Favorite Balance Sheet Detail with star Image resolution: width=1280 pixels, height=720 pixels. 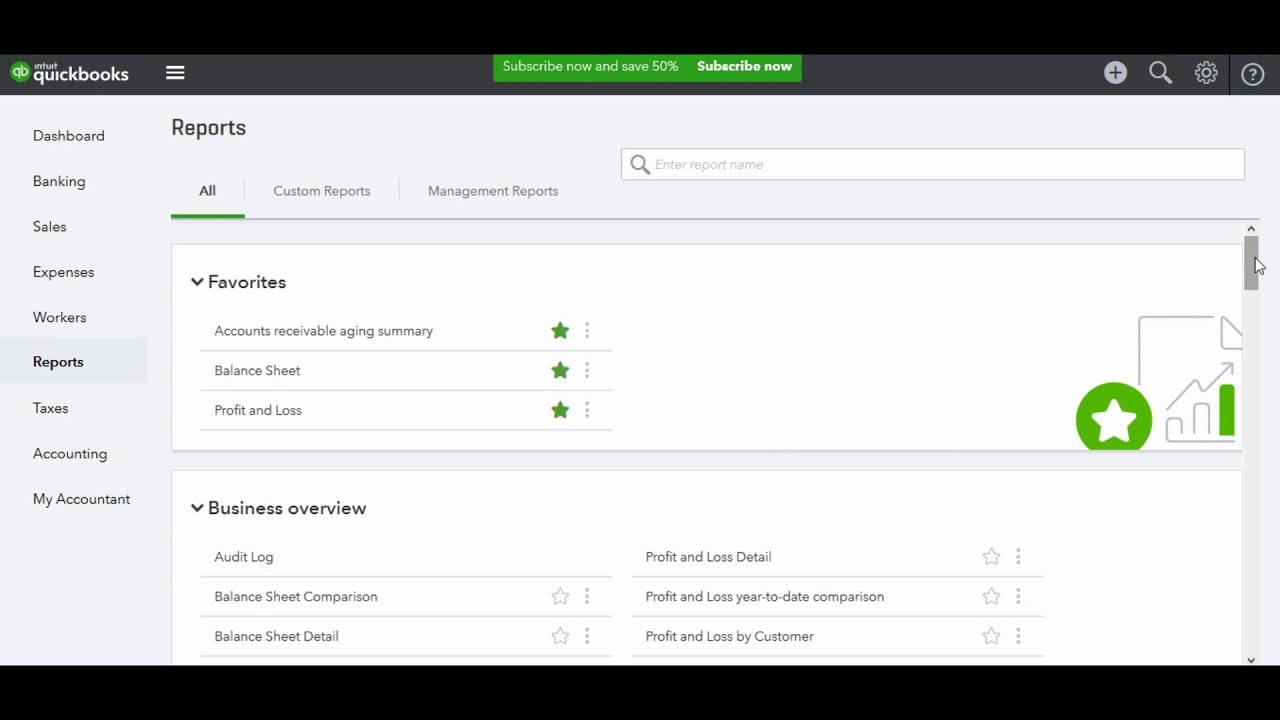560,636
